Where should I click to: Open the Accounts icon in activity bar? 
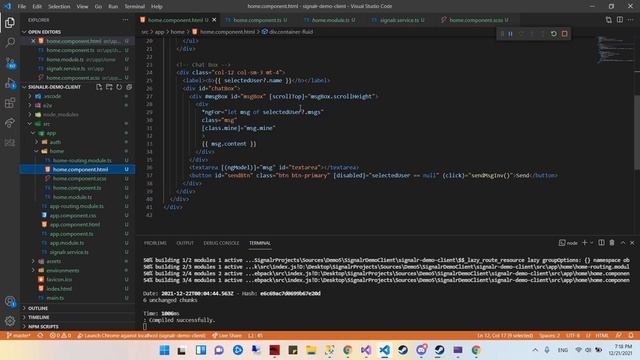point(10,302)
